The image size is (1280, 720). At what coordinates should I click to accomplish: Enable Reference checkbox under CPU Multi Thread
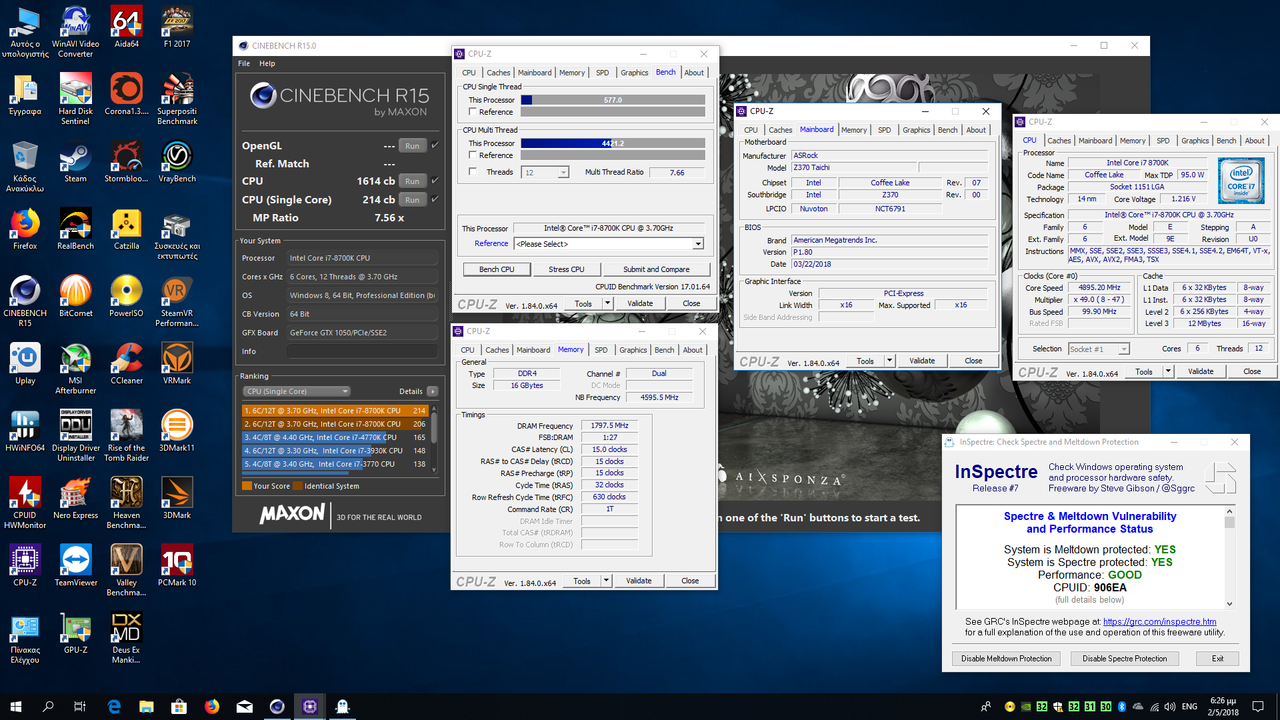(472, 155)
